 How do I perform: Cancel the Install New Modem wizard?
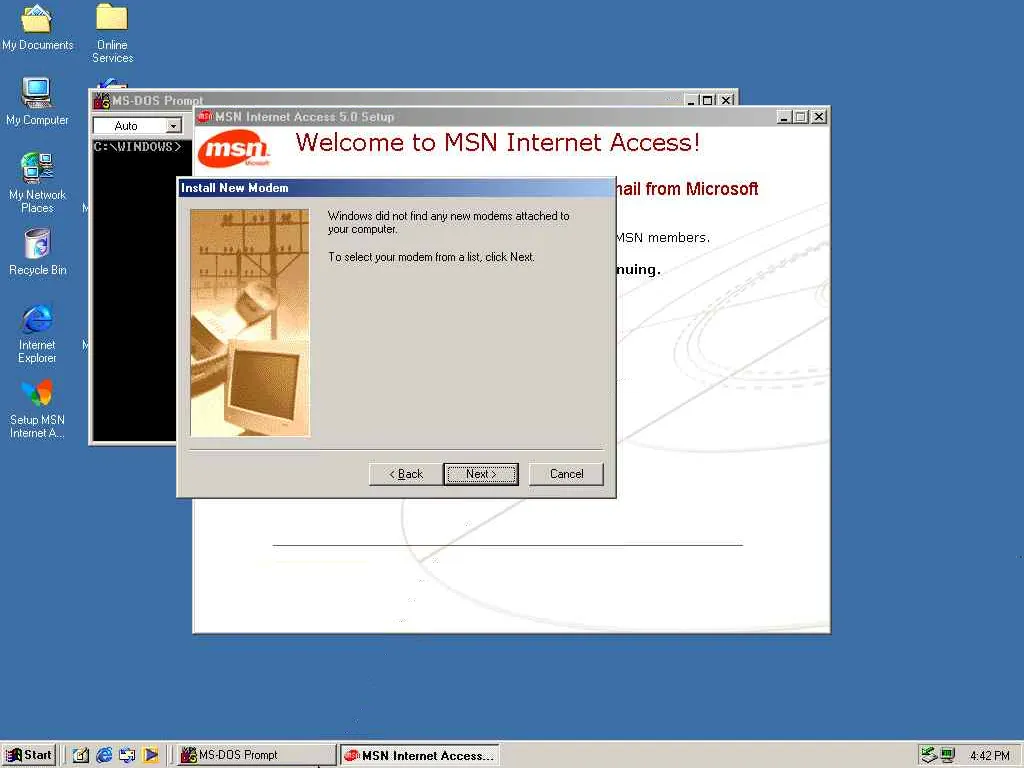(566, 474)
